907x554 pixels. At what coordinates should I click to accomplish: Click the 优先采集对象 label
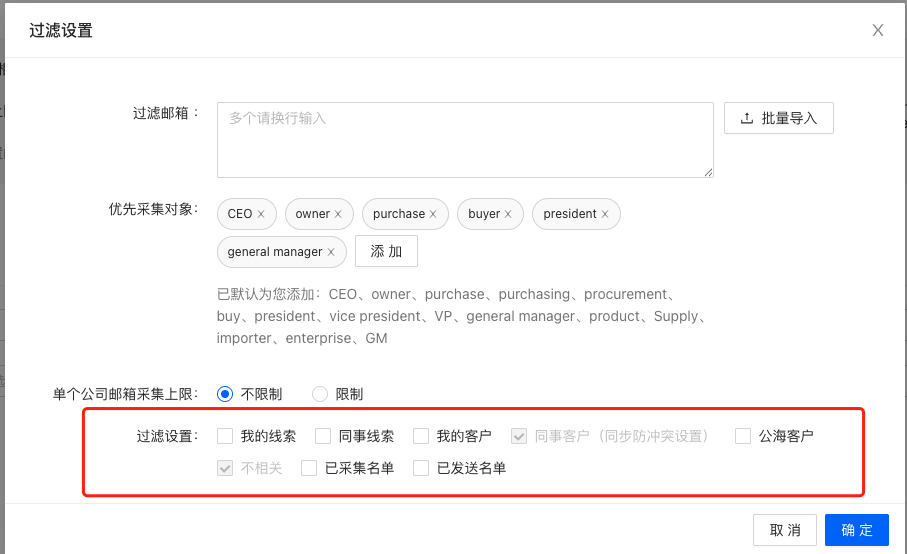pos(153,209)
